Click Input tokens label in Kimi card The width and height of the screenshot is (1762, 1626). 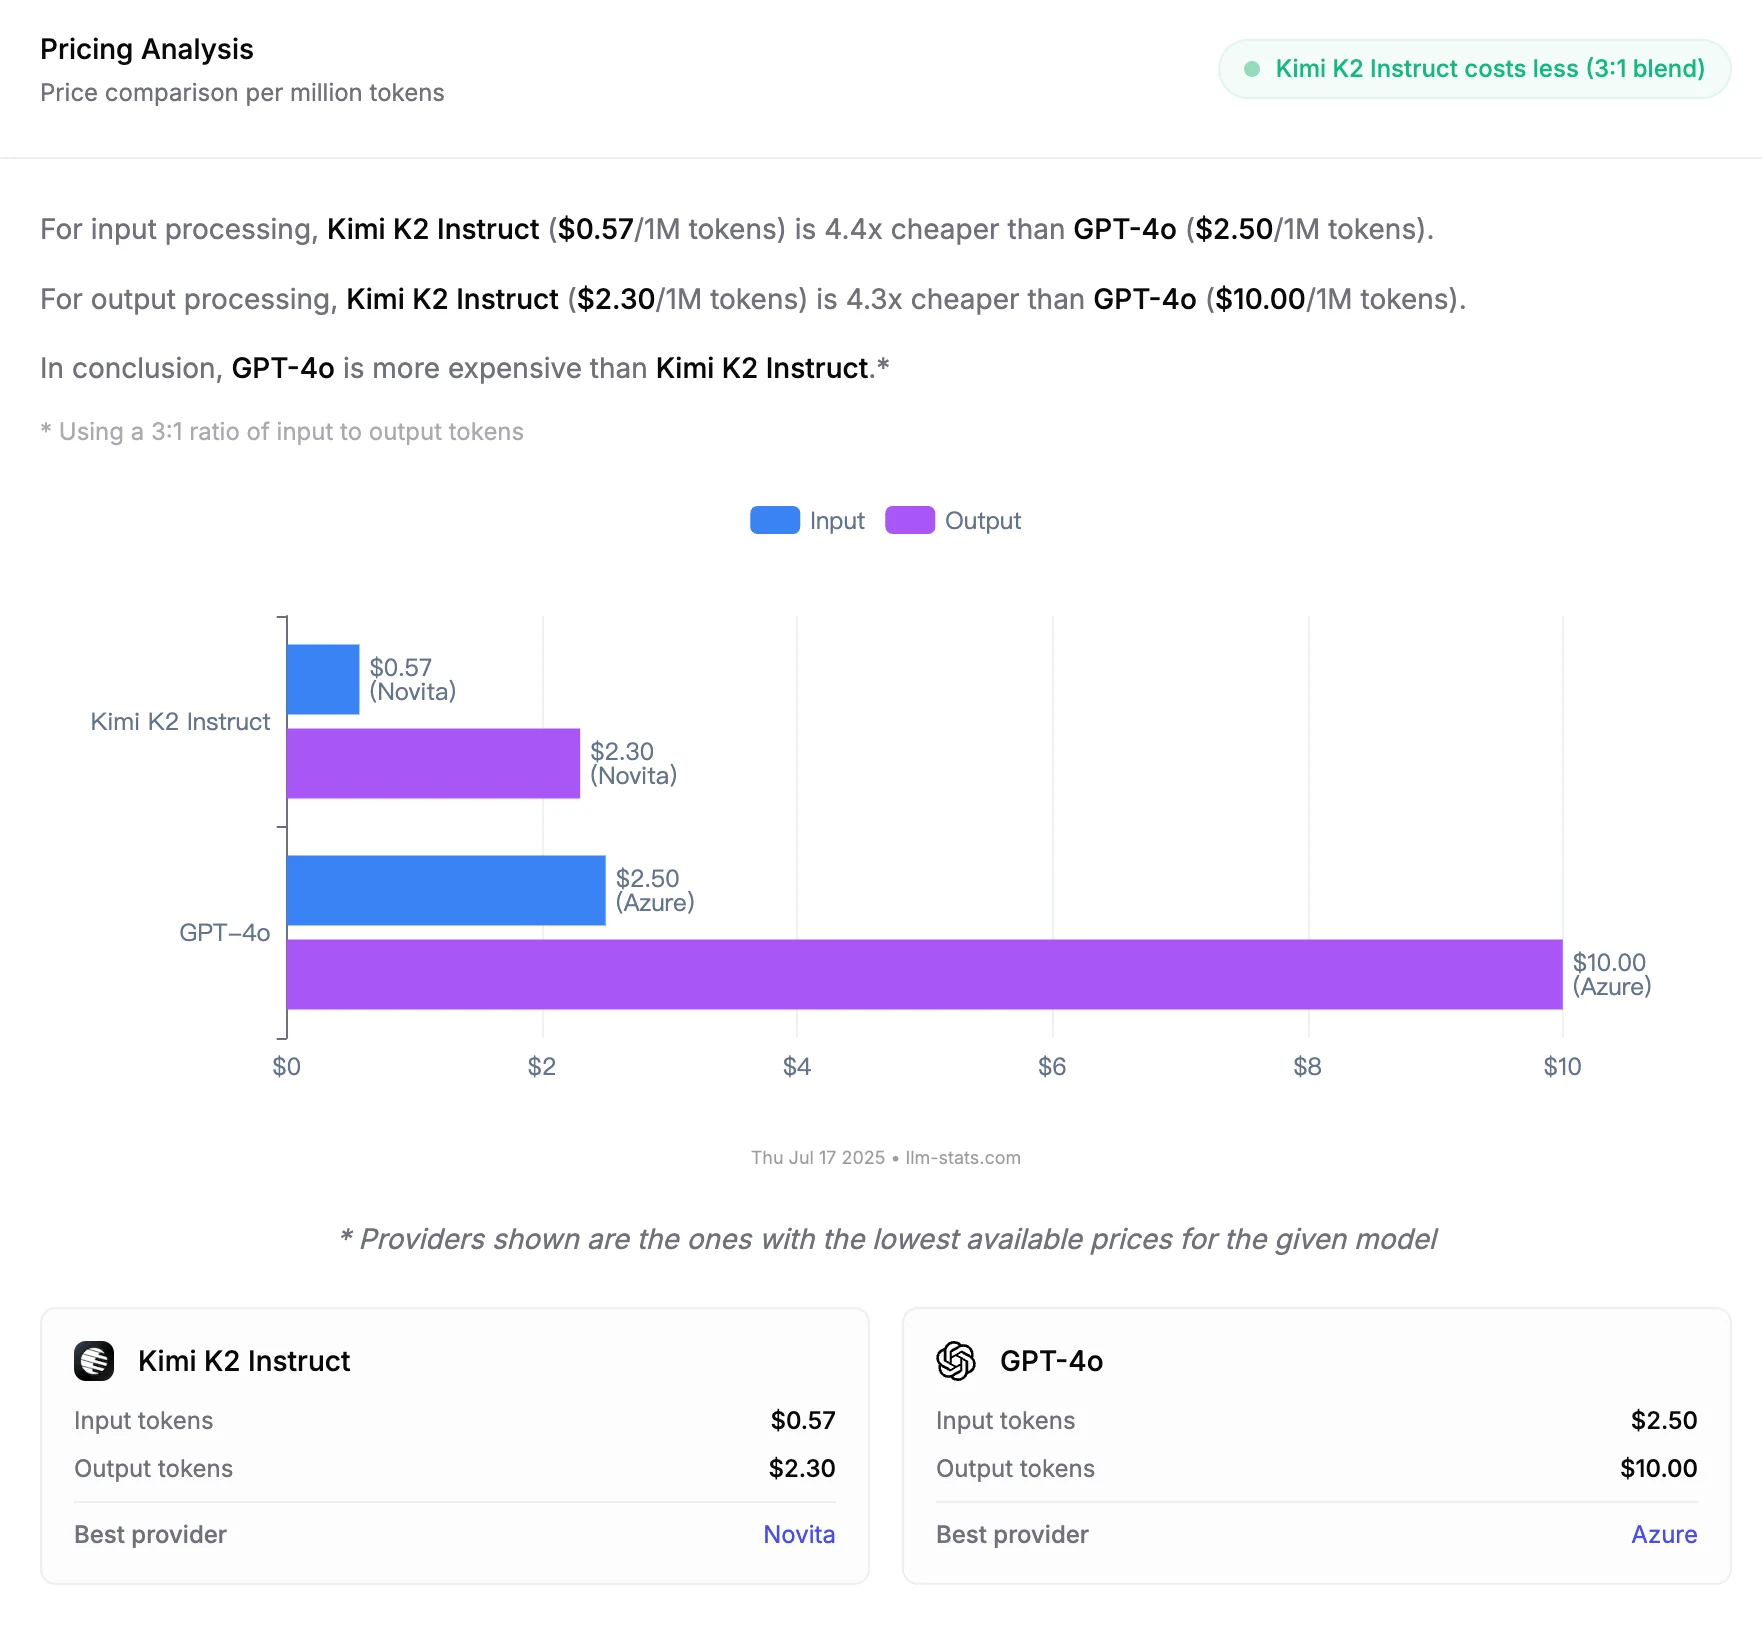point(143,1421)
